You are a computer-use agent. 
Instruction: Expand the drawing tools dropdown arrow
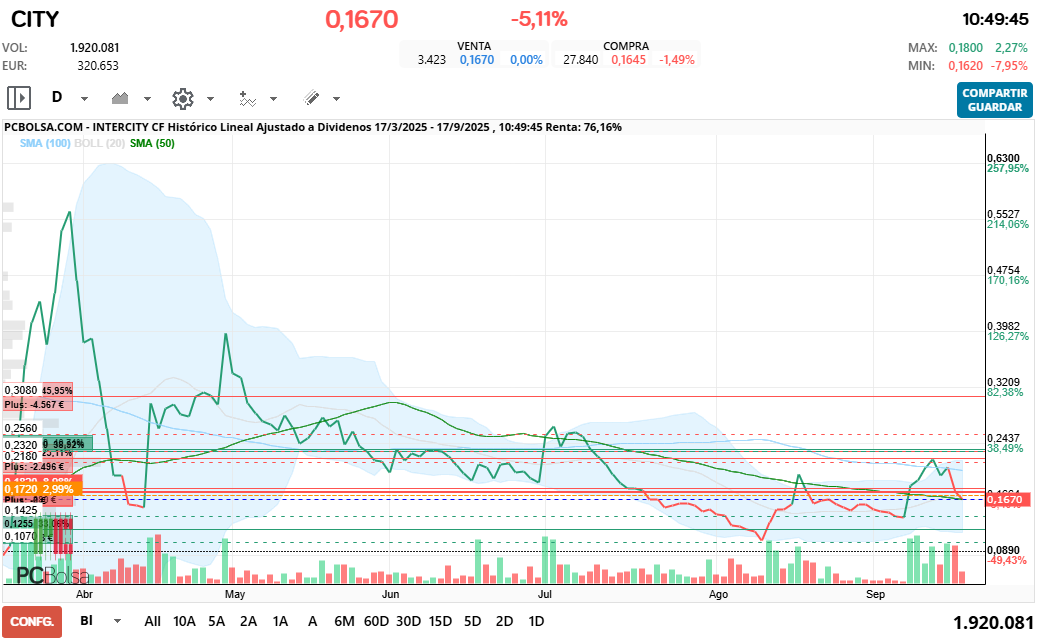336,99
